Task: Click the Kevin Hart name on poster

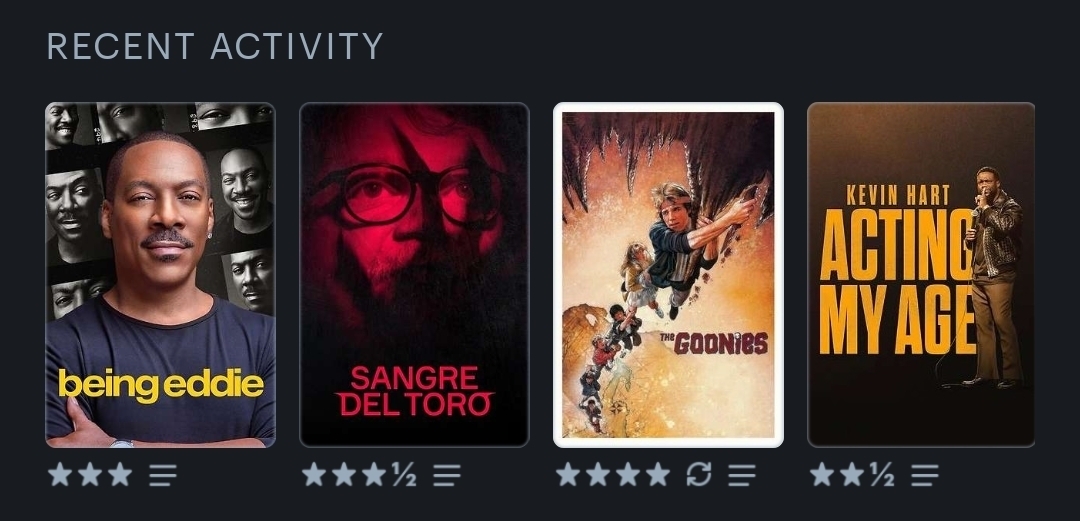Action: (897, 195)
